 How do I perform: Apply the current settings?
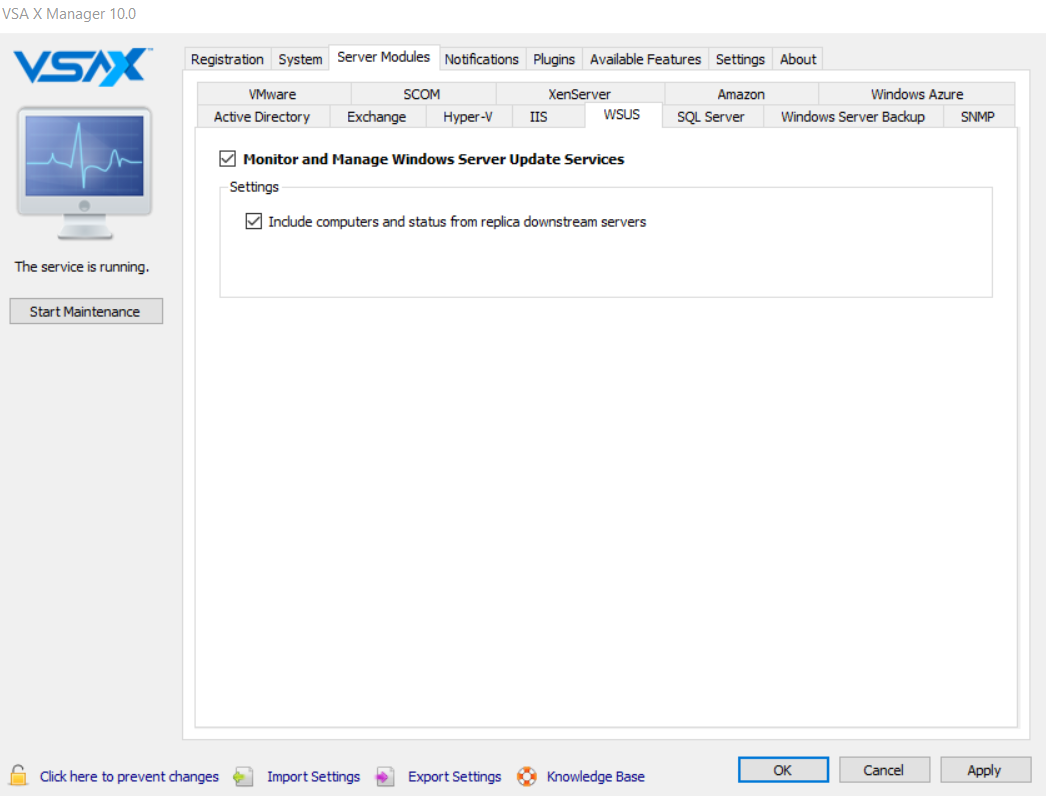coord(985,770)
